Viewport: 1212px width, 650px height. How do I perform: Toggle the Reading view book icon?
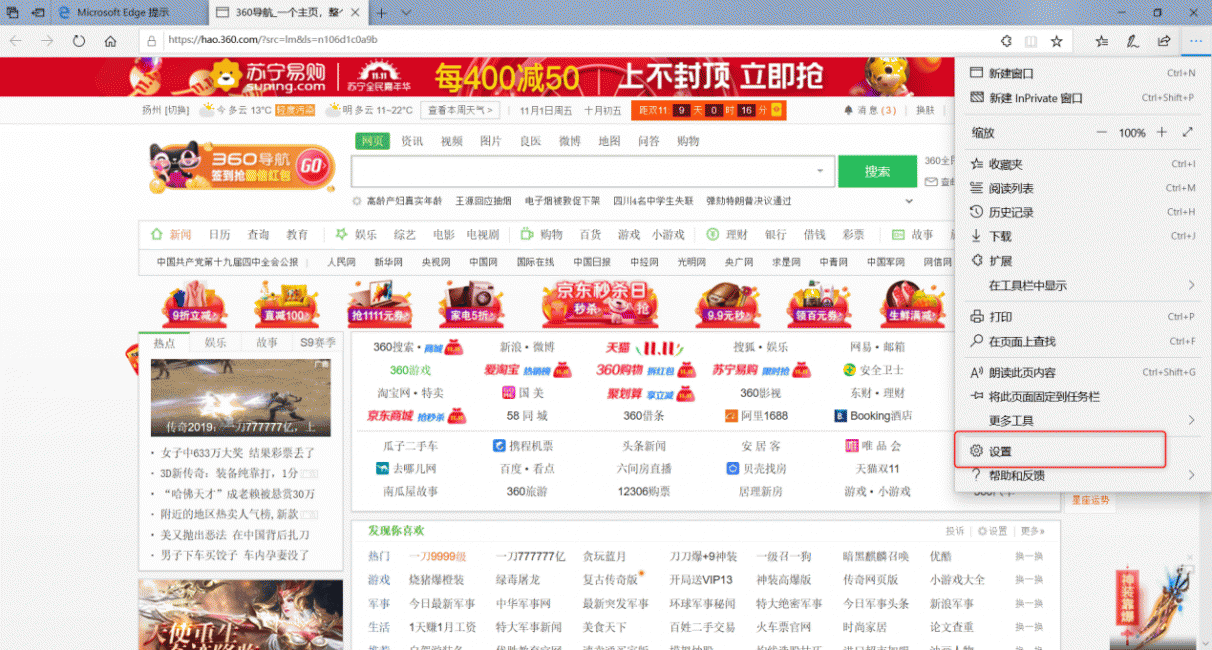(x=1031, y=41)
